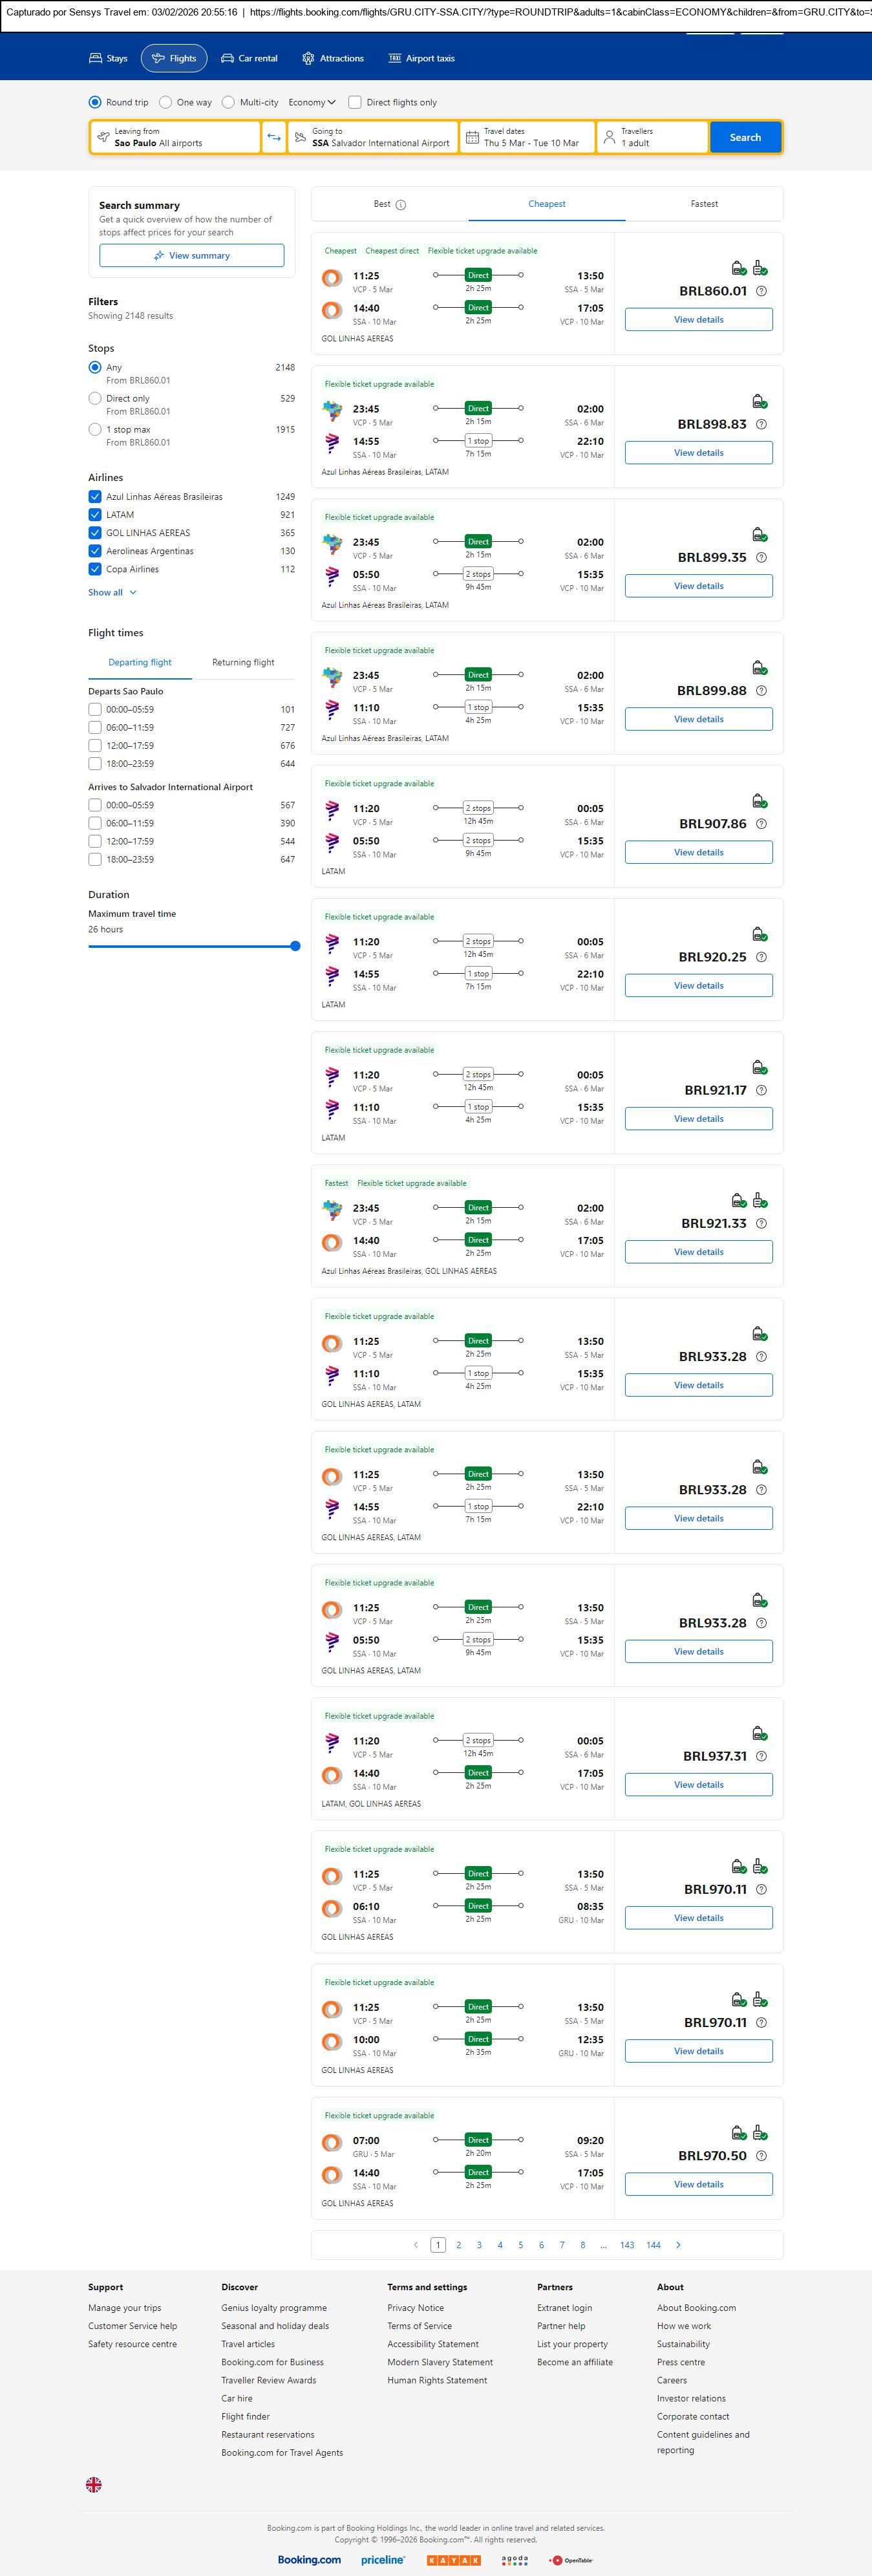This screenshot has width=872, height=2576.
Task: Click the info icon beside the Best tab
Action: click(401, 205)
